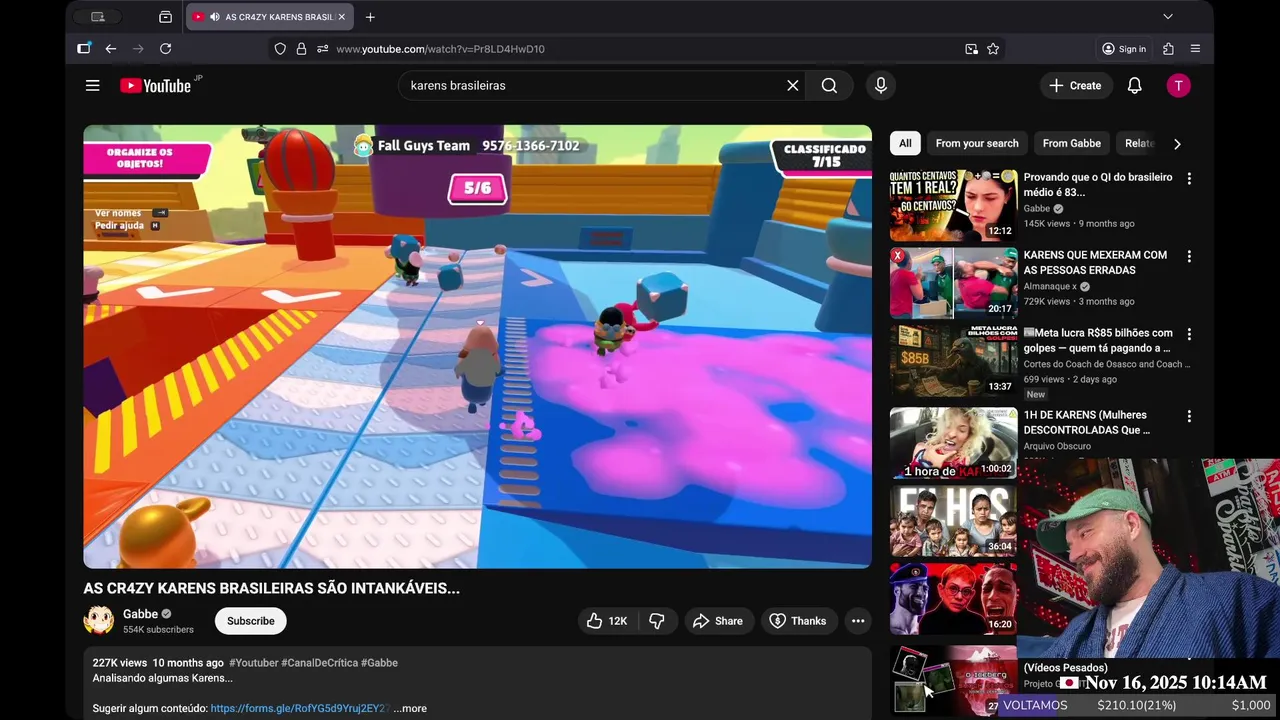The image size is (1280, 720).
Task: Open more actions below the video
Action: tap(858, 621)
